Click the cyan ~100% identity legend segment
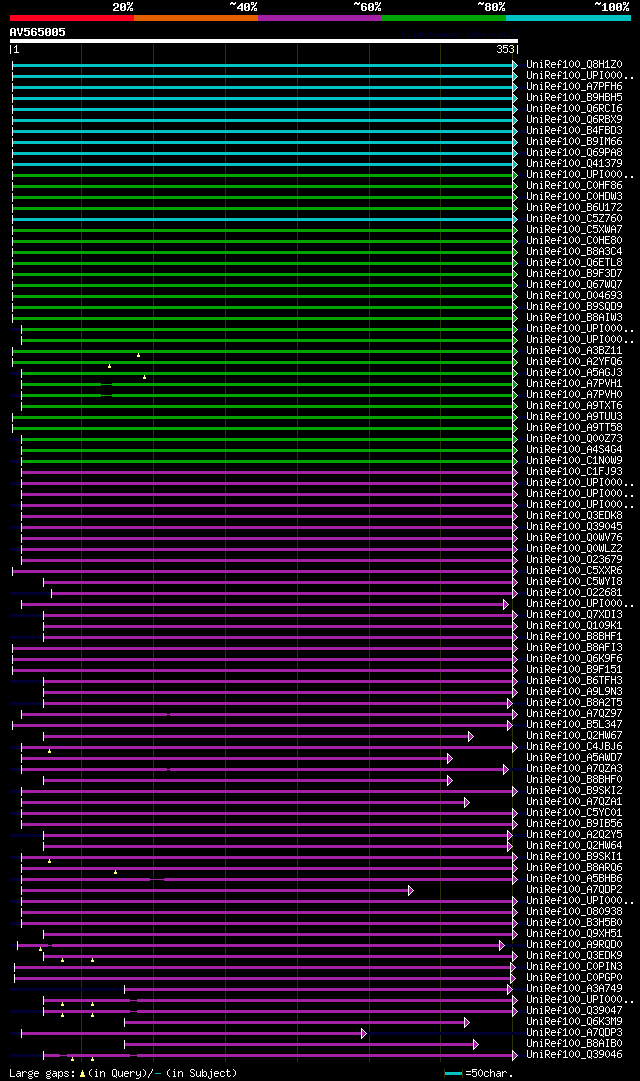 click(568, 18)
